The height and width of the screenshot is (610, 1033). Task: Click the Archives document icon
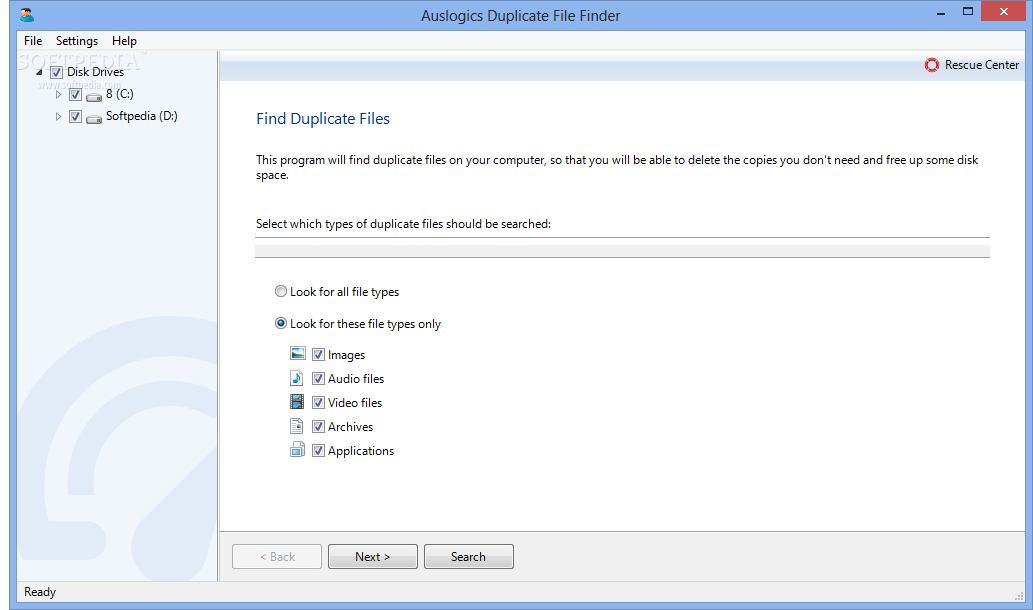296,426
